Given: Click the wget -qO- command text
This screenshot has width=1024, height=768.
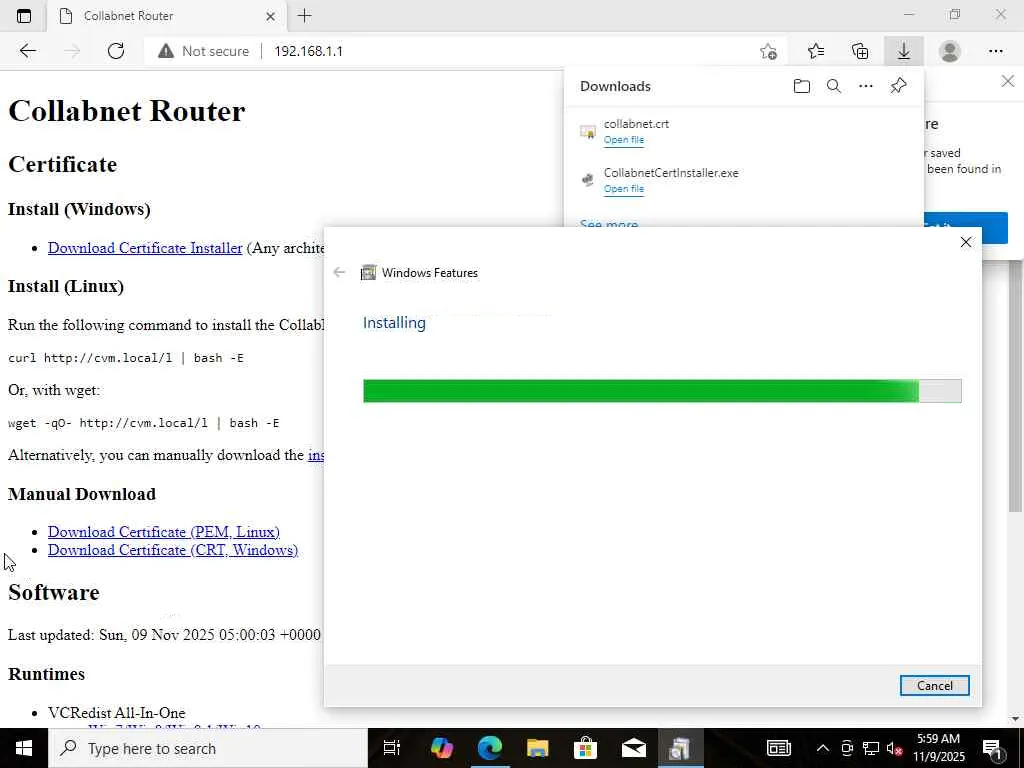Looking at the screenshot, I should [144, 423].
